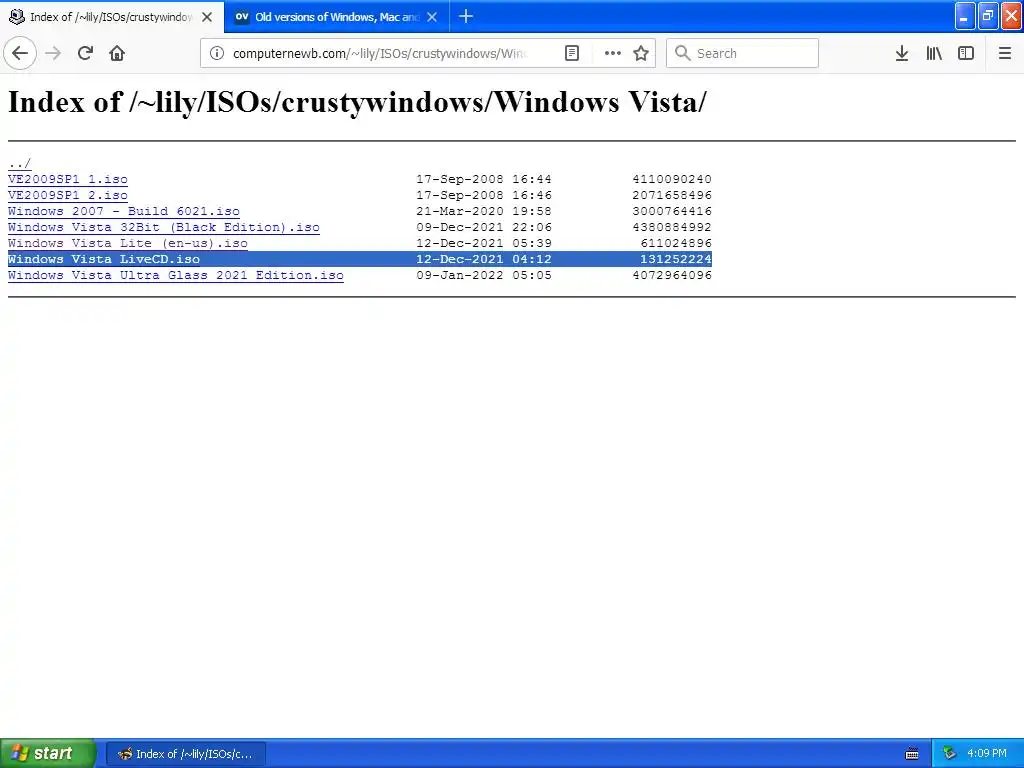Toggle reader view in address bar
1024x768 pixels.
(572, 54)
